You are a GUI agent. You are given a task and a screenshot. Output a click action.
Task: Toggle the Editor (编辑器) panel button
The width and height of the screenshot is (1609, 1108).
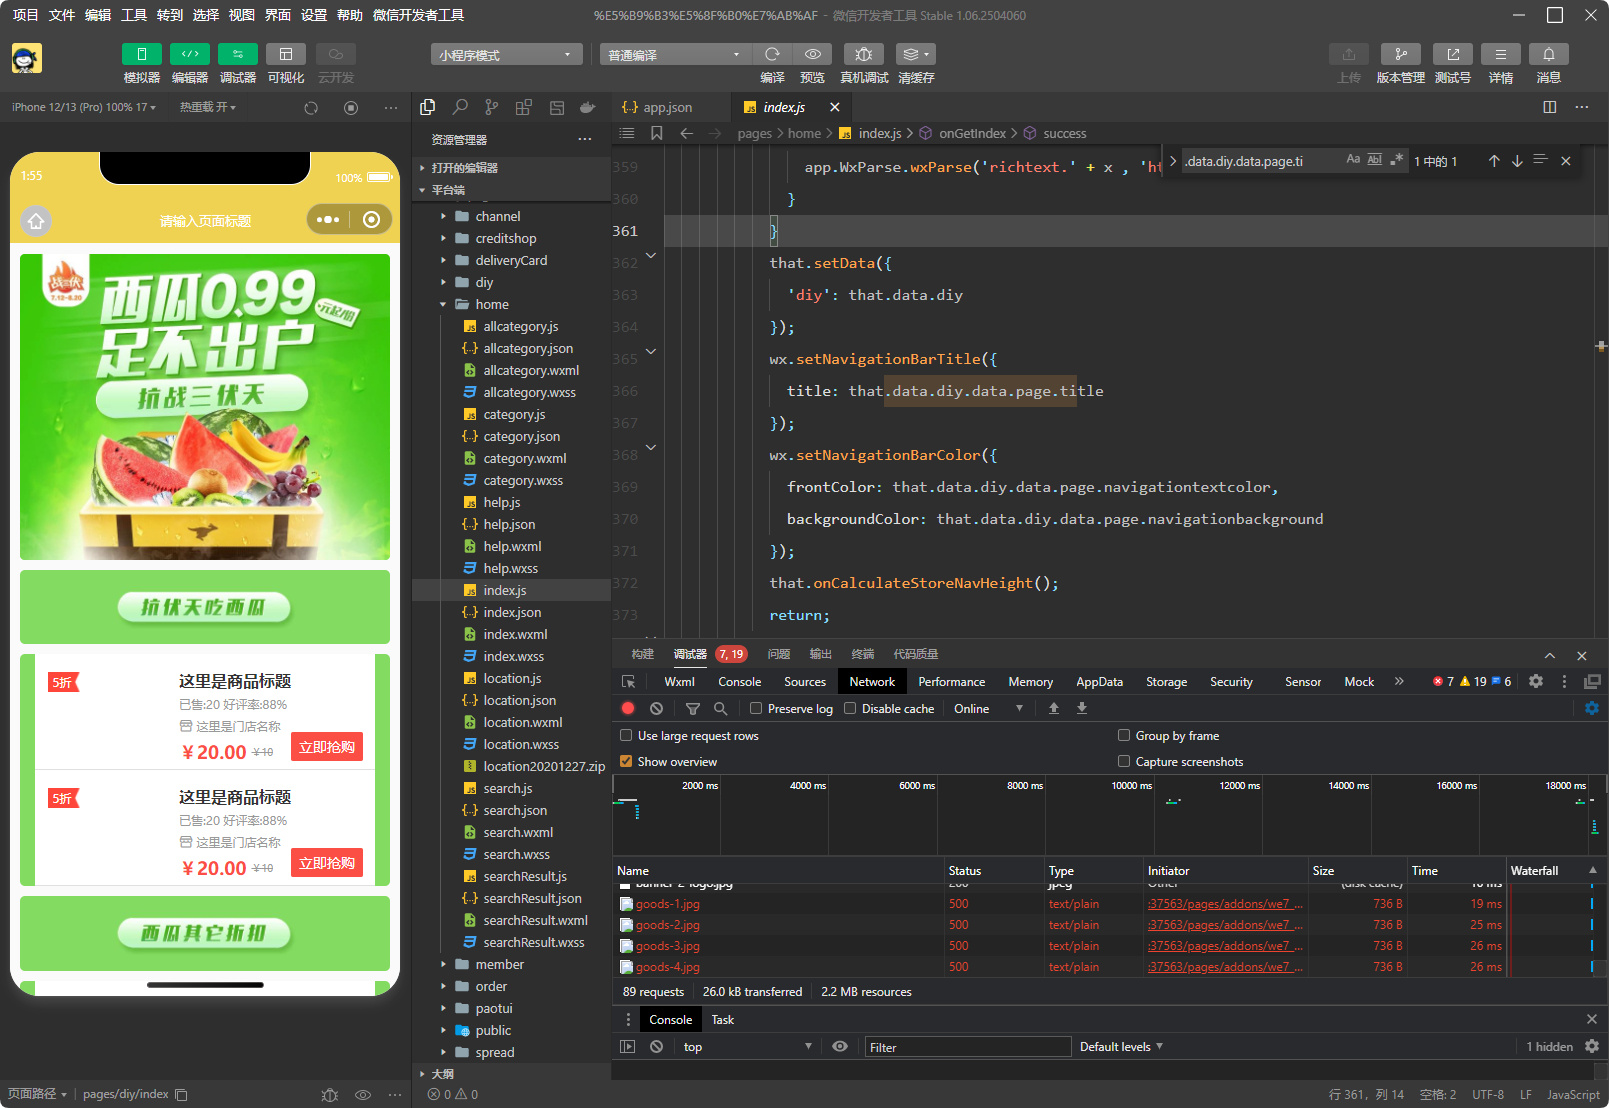tap(189, 55)
